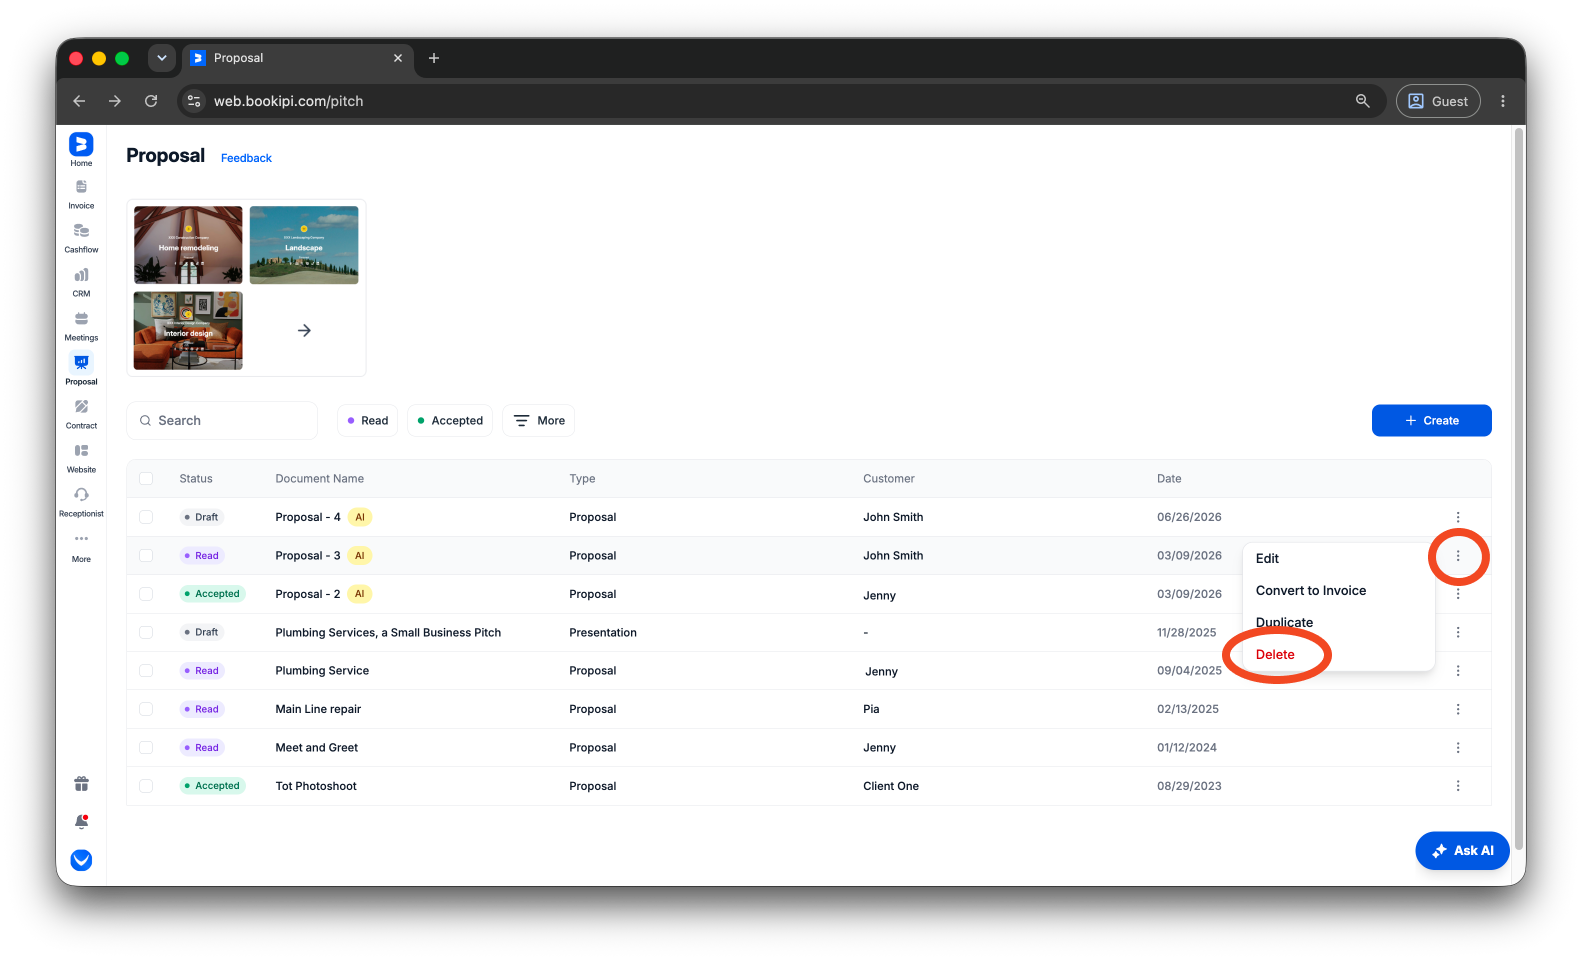The width and height of the screenshot is (1582, 960).
Task: Click Date column header
Action: (1169, 479)
